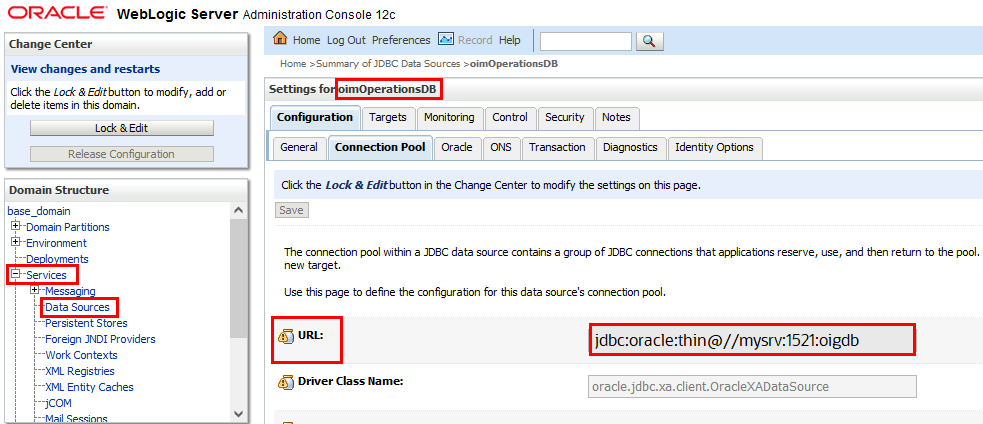Select Deployments in the tree

tap(57, 259)
